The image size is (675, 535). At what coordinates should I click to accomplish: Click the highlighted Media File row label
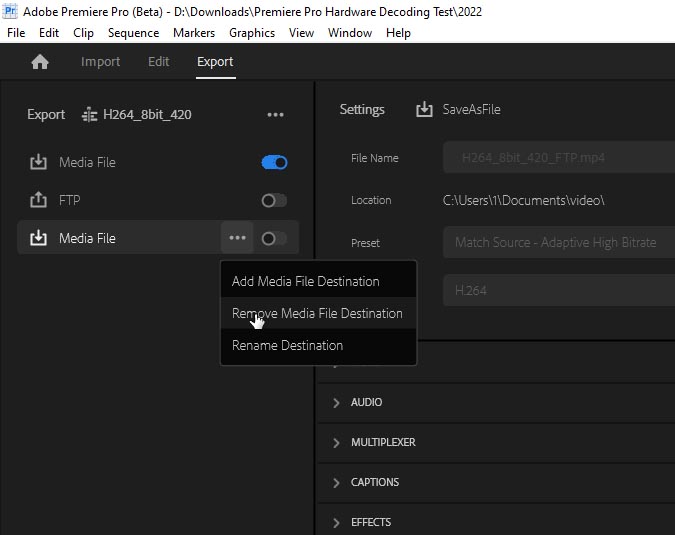pyautogui.click(x=87, y=238)
